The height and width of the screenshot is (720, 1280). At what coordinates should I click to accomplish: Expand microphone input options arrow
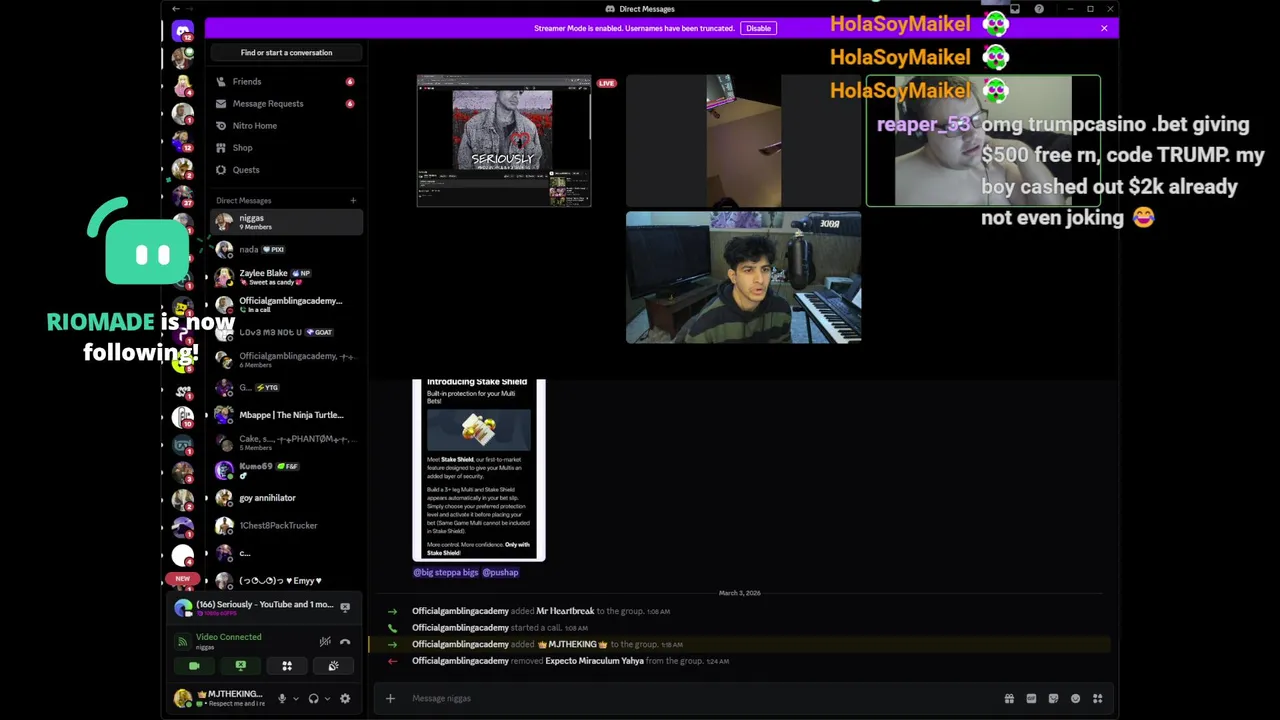(x=295, y=699)
